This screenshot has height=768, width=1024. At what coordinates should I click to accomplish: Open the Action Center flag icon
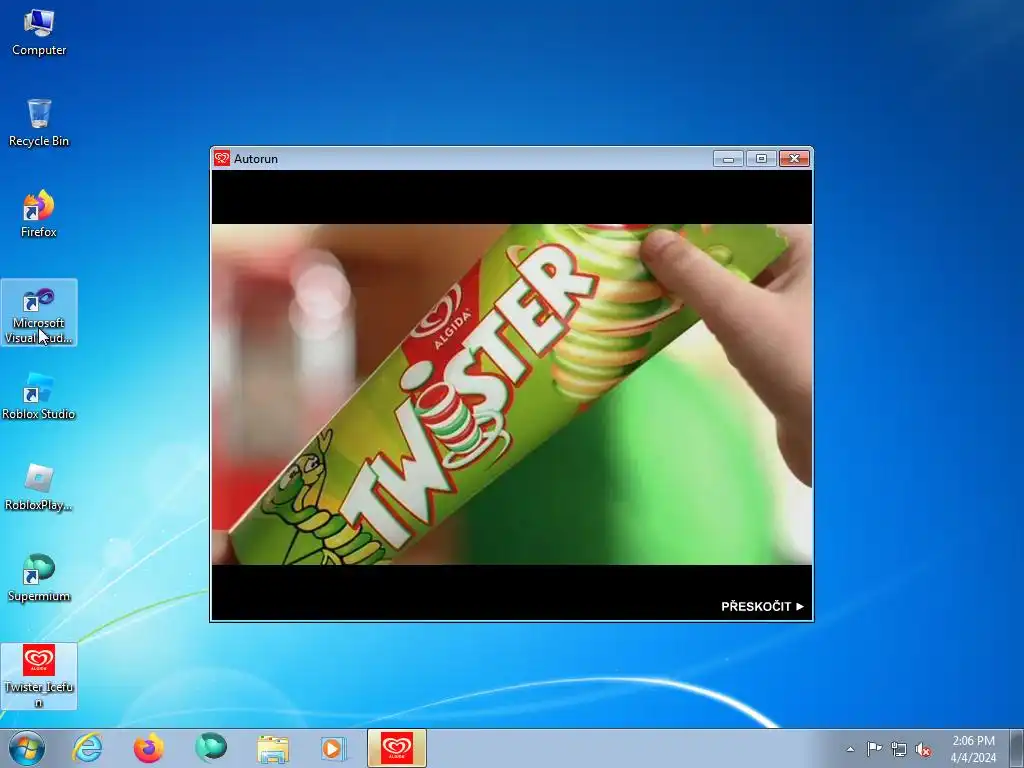(x=874, y=749)
